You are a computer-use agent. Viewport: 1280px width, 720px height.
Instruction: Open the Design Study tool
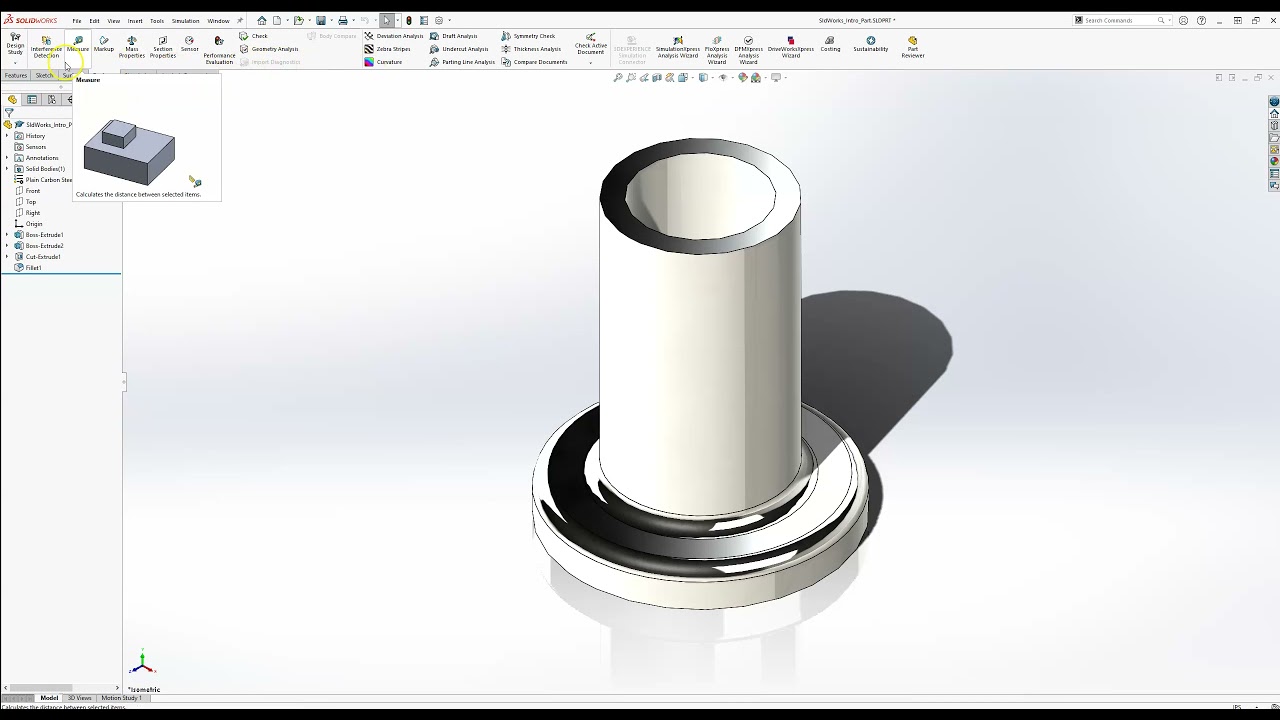[x=15, y=45]
